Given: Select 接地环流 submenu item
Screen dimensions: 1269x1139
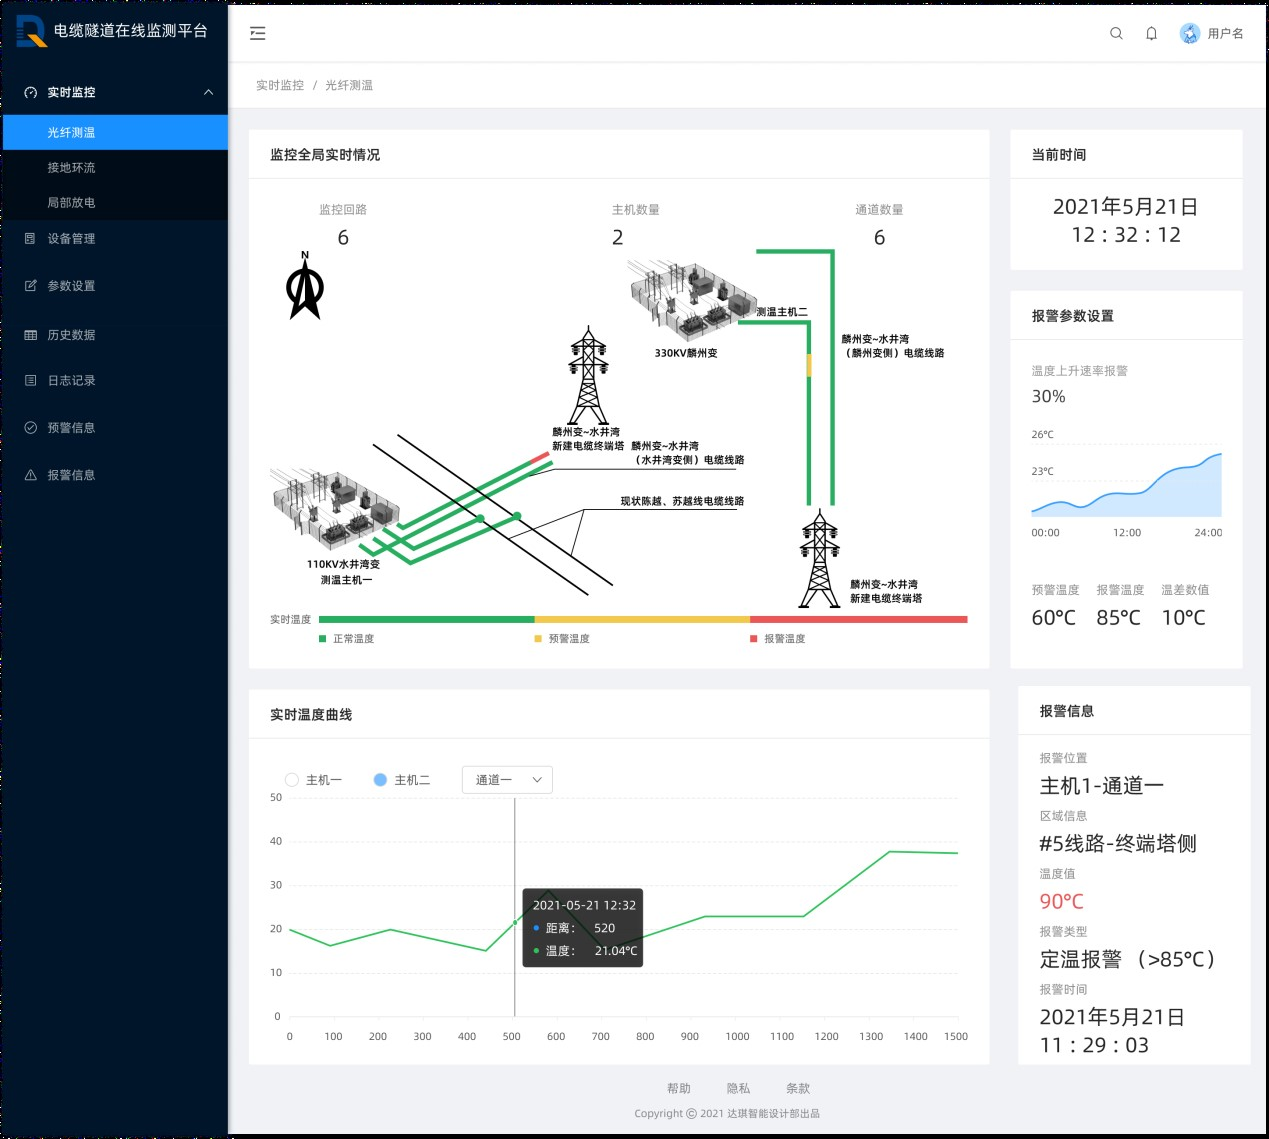Looking at the screenshot, I should (71, 168).
